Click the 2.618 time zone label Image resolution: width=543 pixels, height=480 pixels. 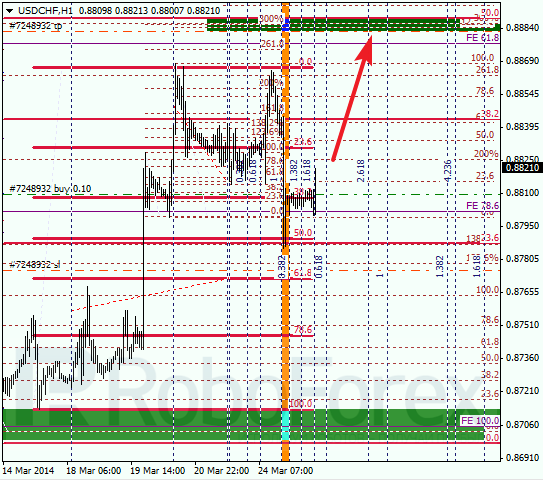pos(361,171)
